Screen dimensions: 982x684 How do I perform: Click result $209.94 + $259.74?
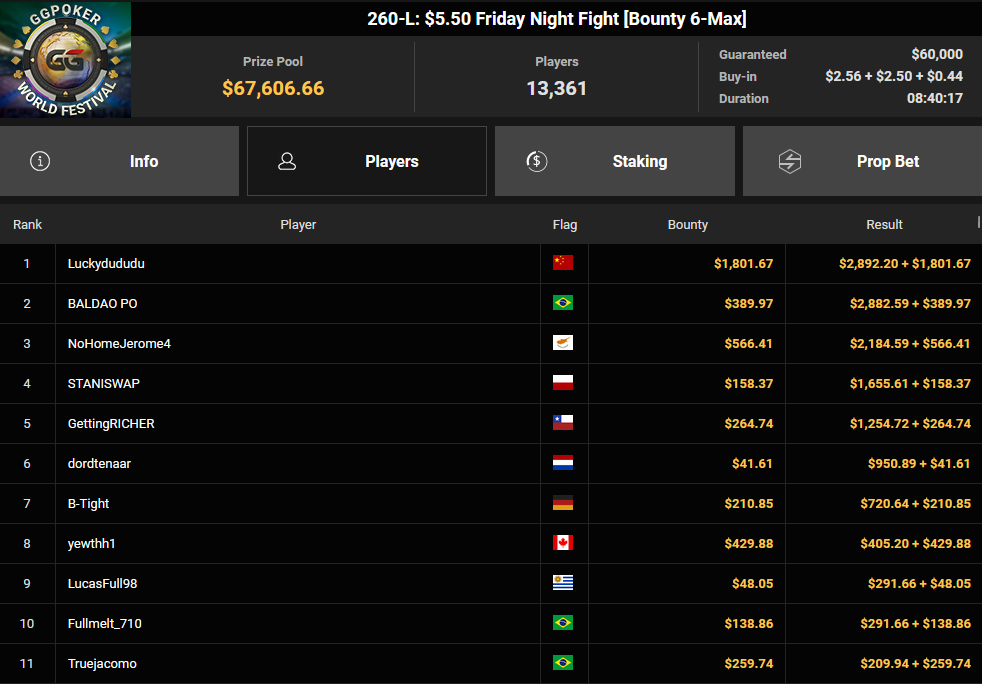[x=915, y=664]
